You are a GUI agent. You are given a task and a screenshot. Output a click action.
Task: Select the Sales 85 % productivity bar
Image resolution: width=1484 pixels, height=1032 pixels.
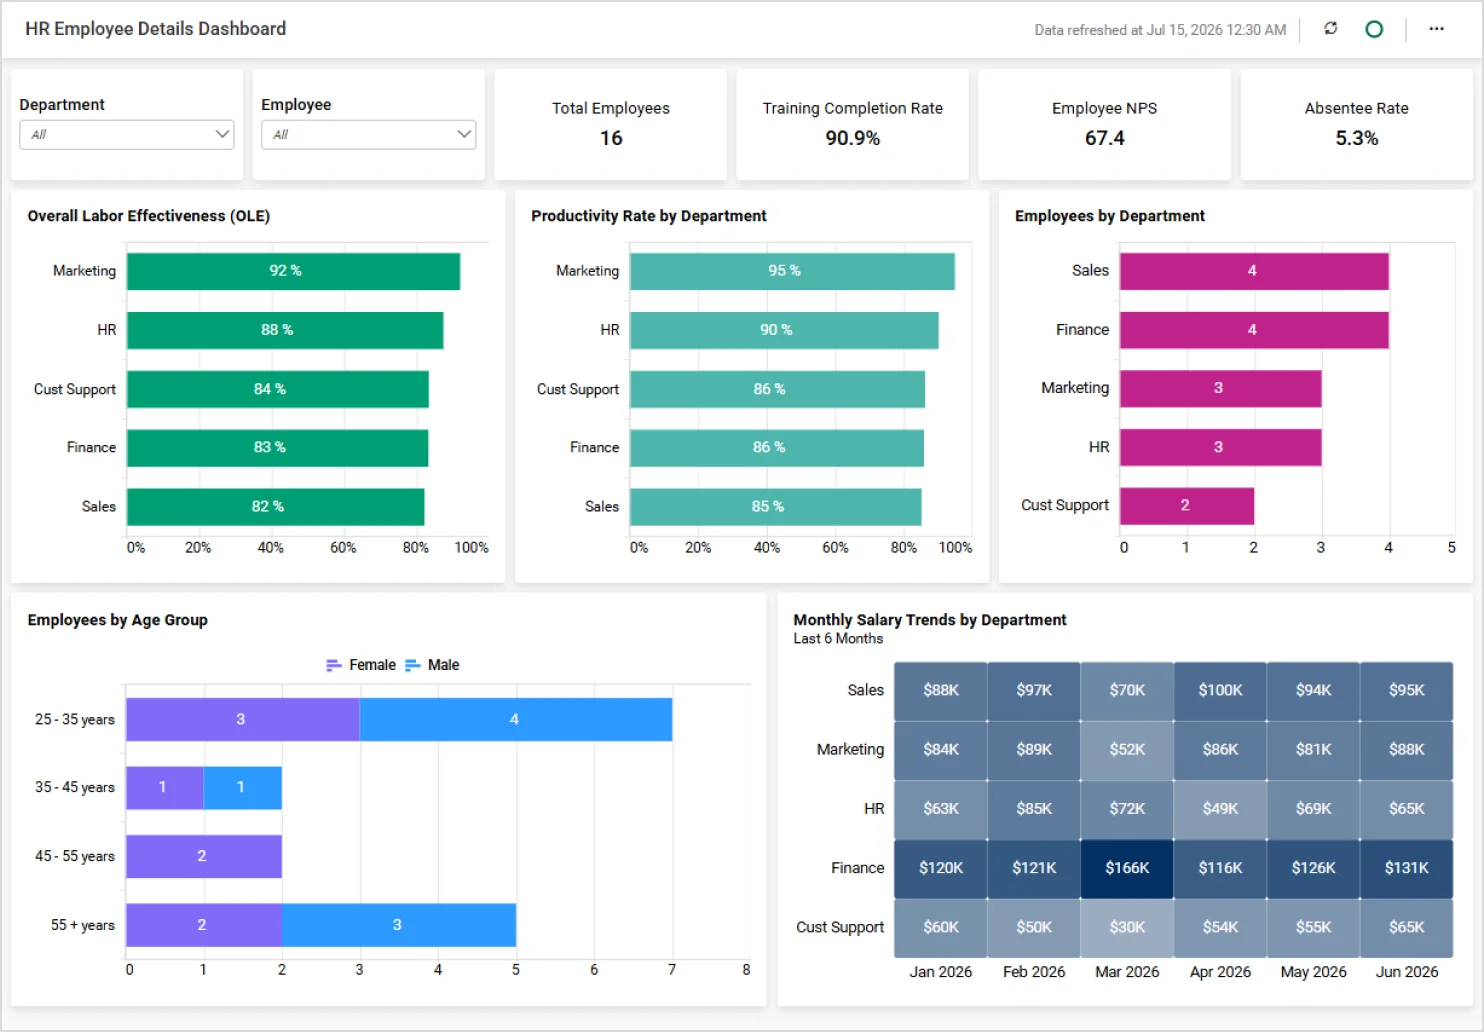pyautogui.click(x=775, y=507)
